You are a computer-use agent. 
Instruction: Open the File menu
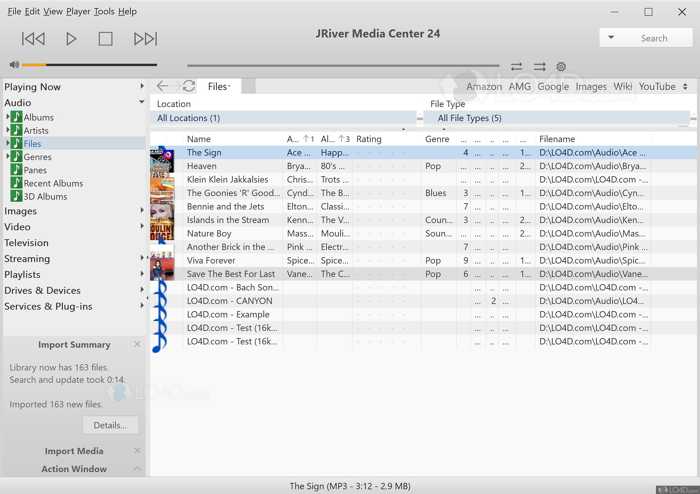pyautogui.click(x=14, y=12)
